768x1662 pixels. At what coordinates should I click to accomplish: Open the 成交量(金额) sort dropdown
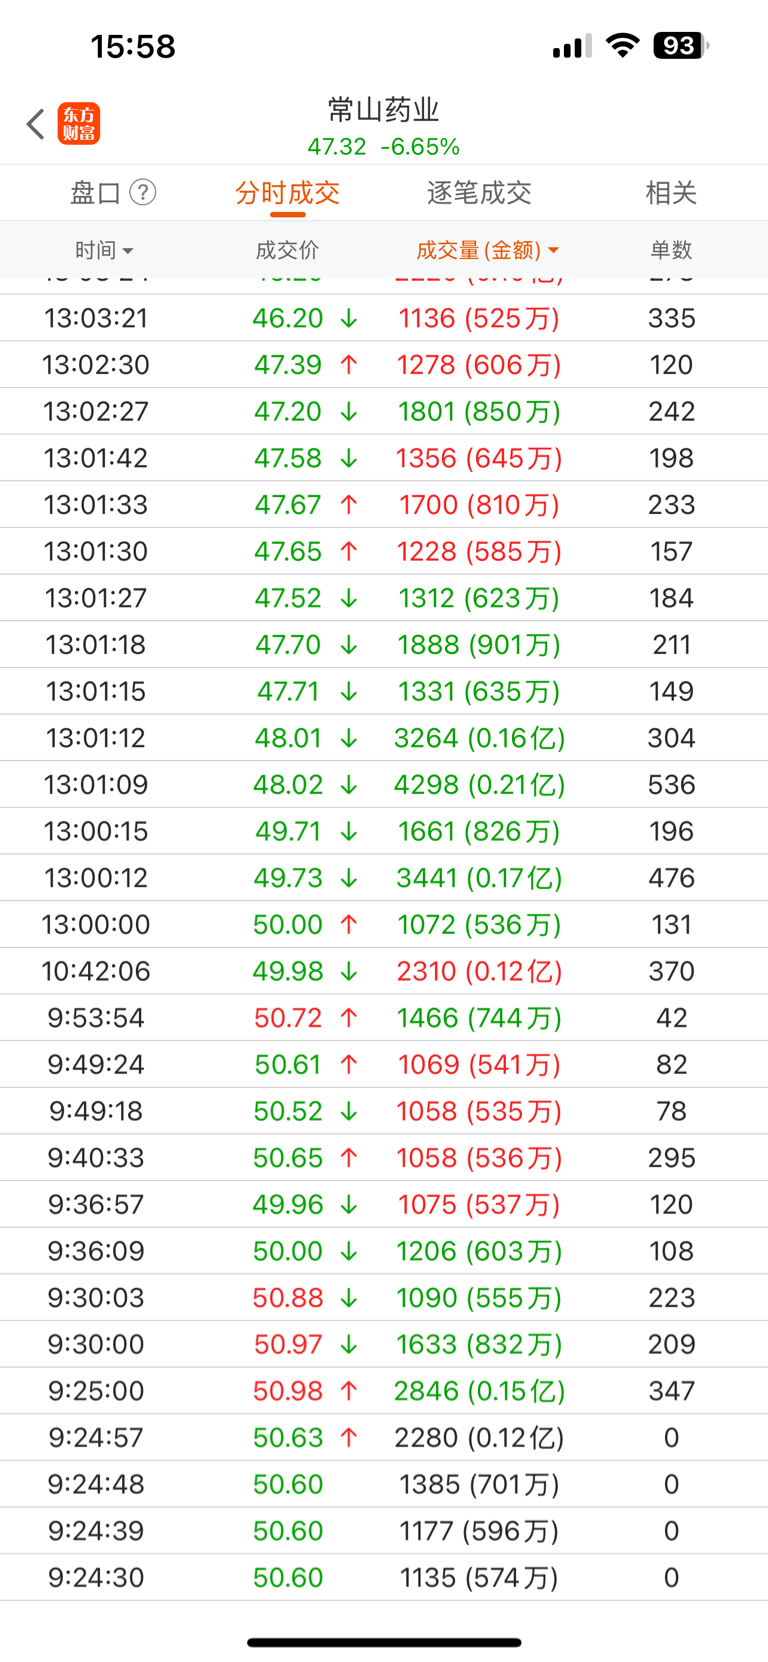[487, 250]
